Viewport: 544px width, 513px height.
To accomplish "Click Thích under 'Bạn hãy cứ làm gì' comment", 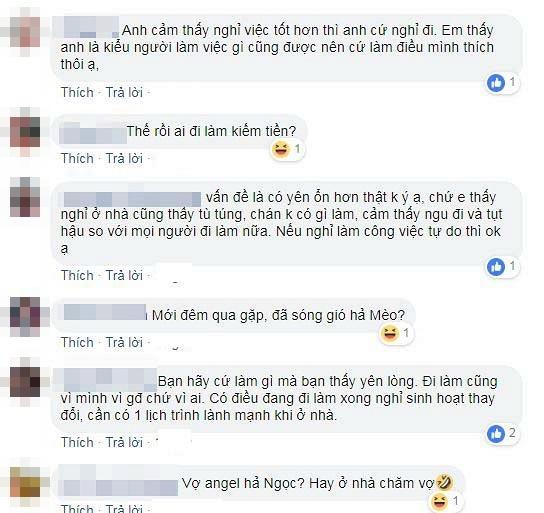I will (77, 443).
